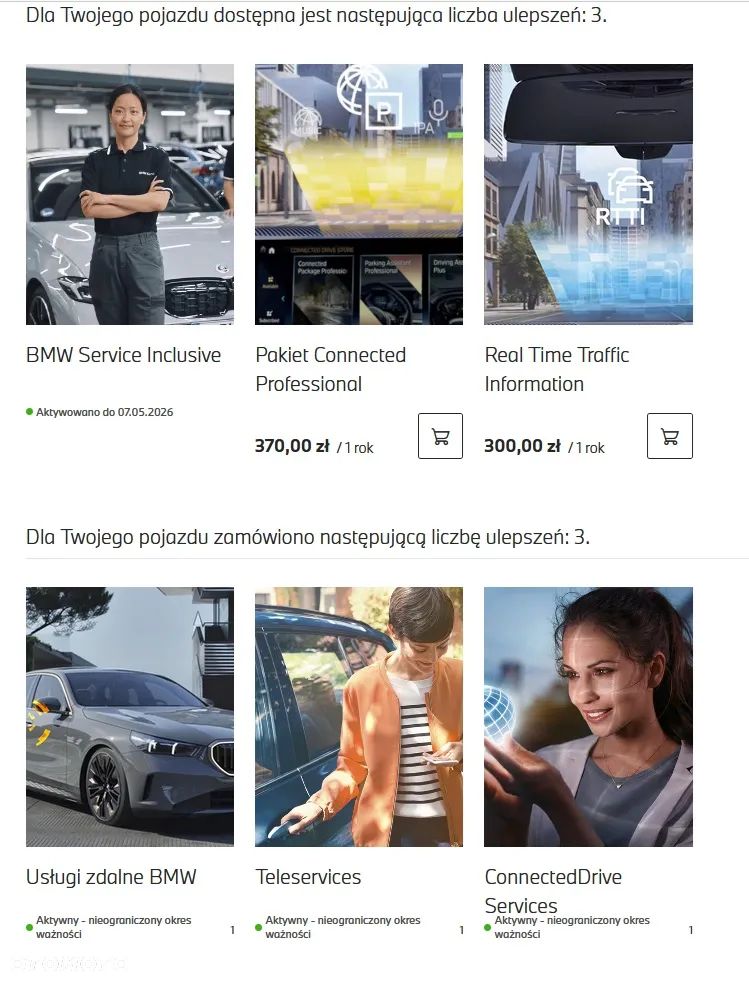Select the Pakiet Connected Professional title
This screenshot has width=749, height=981.
(x=330, y=369)
